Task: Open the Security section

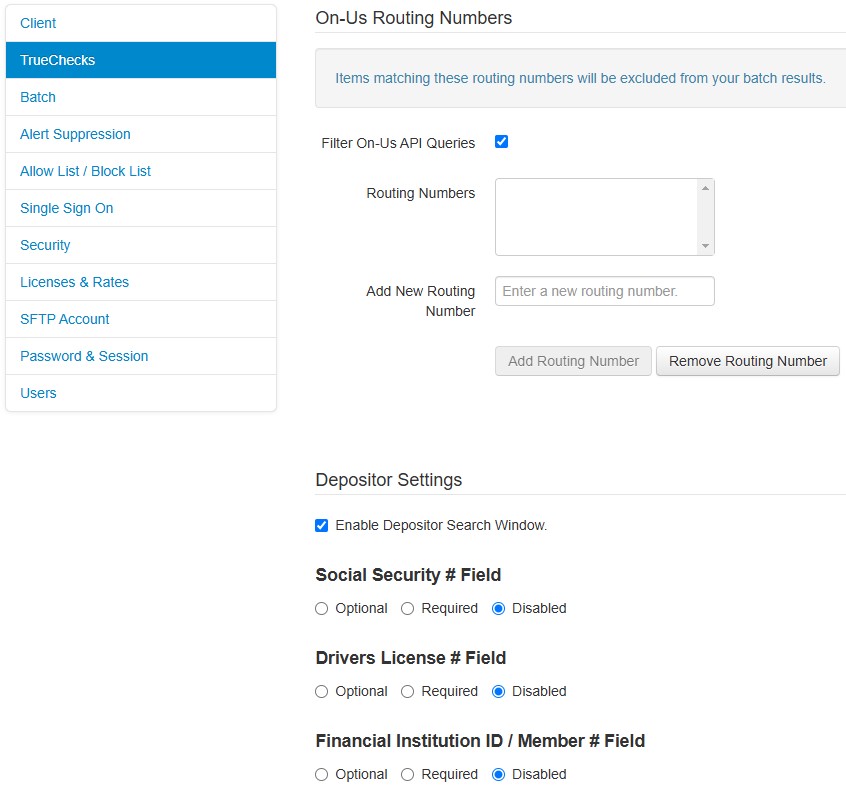Action: pyautogui.click(x=141, y=245)
